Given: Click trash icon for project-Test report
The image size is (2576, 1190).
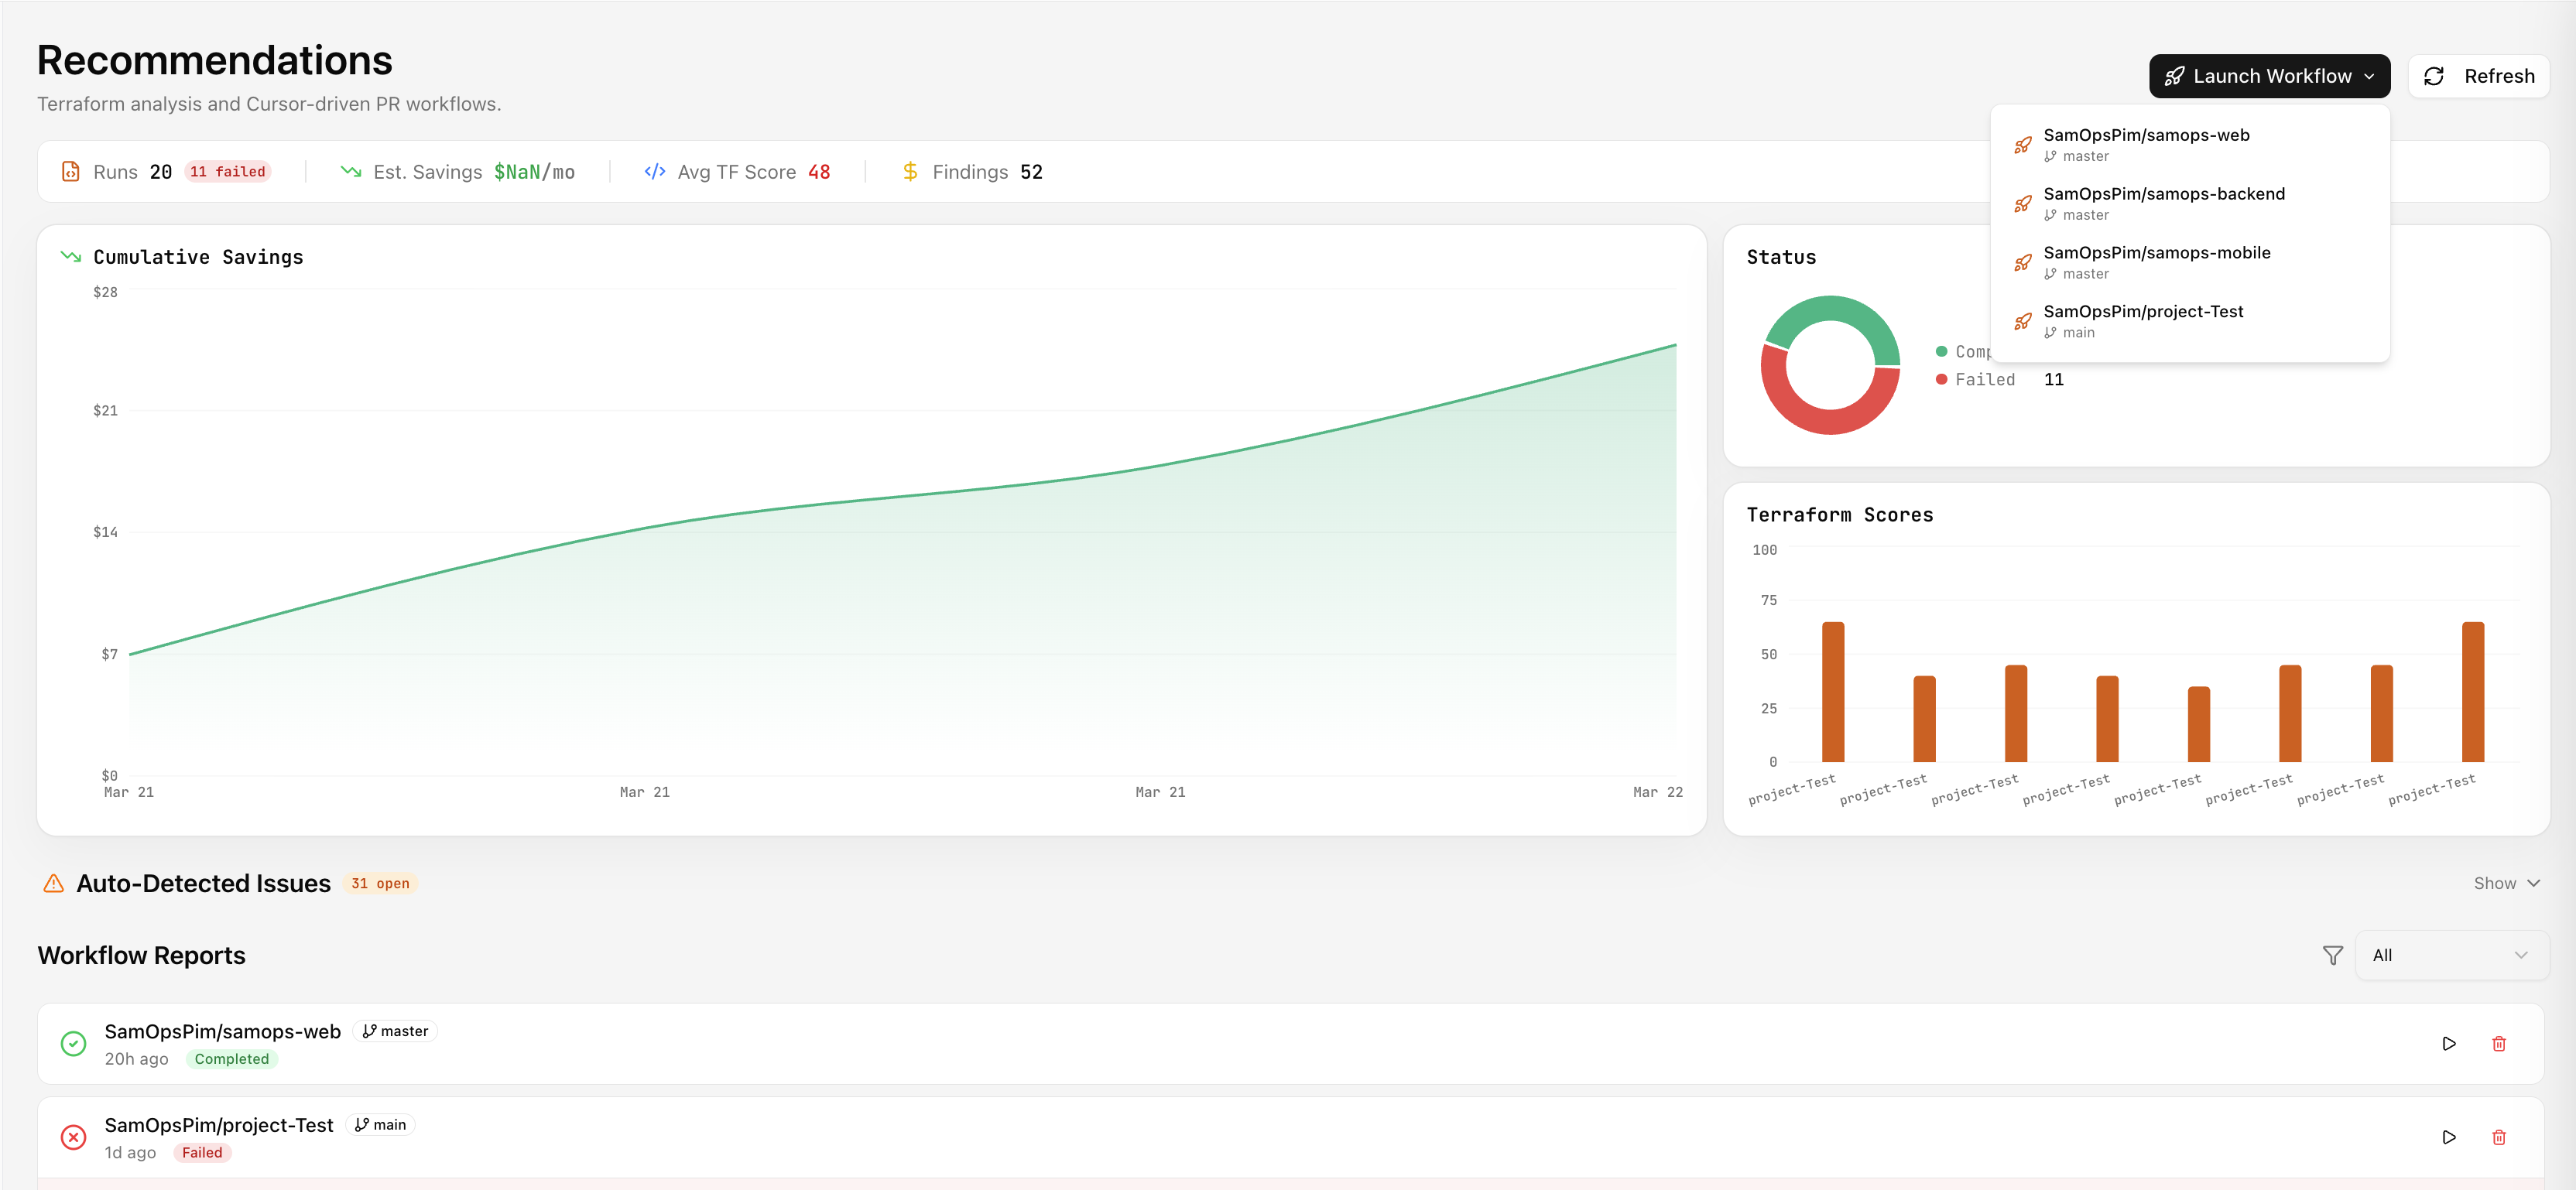Looking at the screenshot, I should click(x=2499, y=1137).
